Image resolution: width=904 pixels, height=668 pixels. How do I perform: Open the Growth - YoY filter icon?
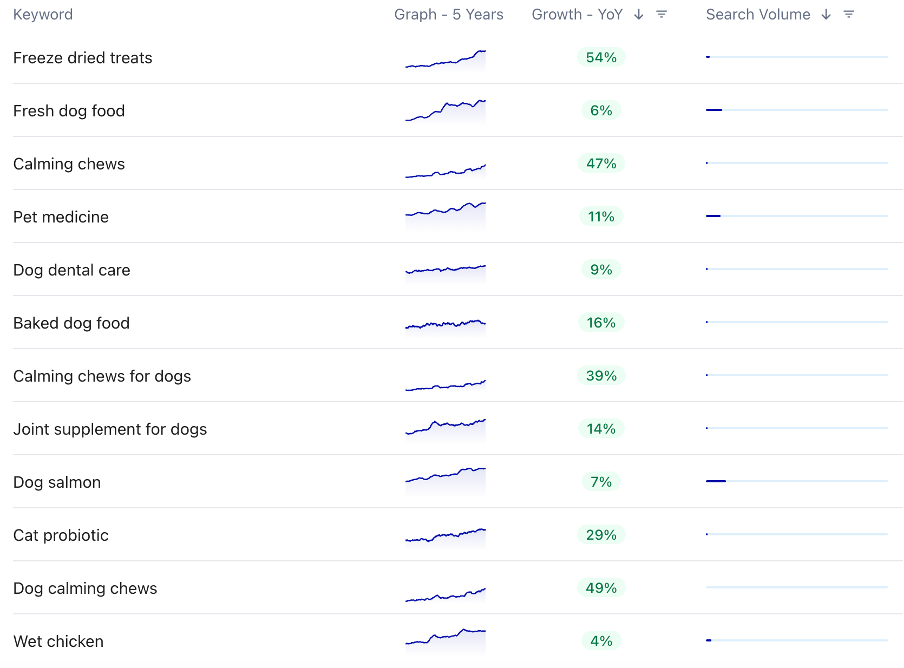(x=661, y=14)
